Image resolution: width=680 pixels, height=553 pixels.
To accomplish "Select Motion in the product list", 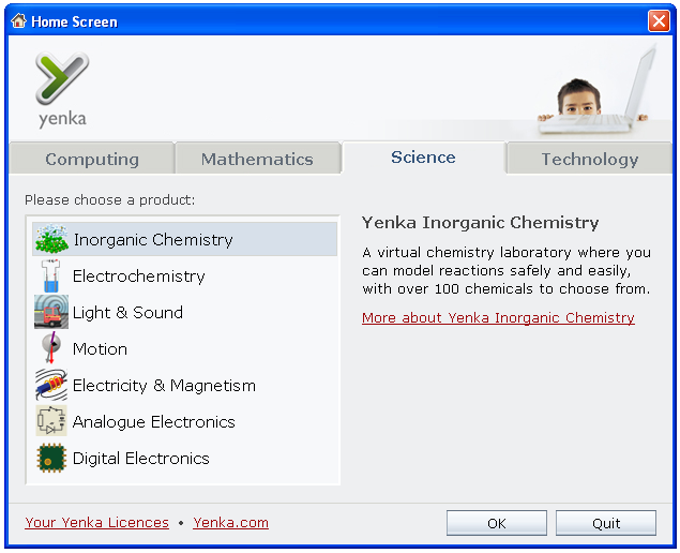I will (x=100, y=349).
